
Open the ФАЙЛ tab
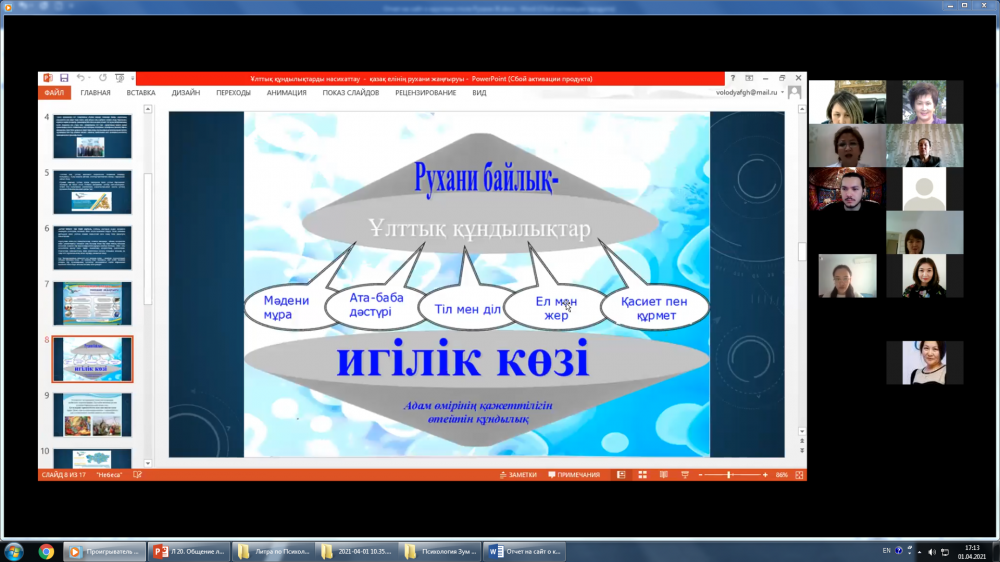[x=54, y=92]
